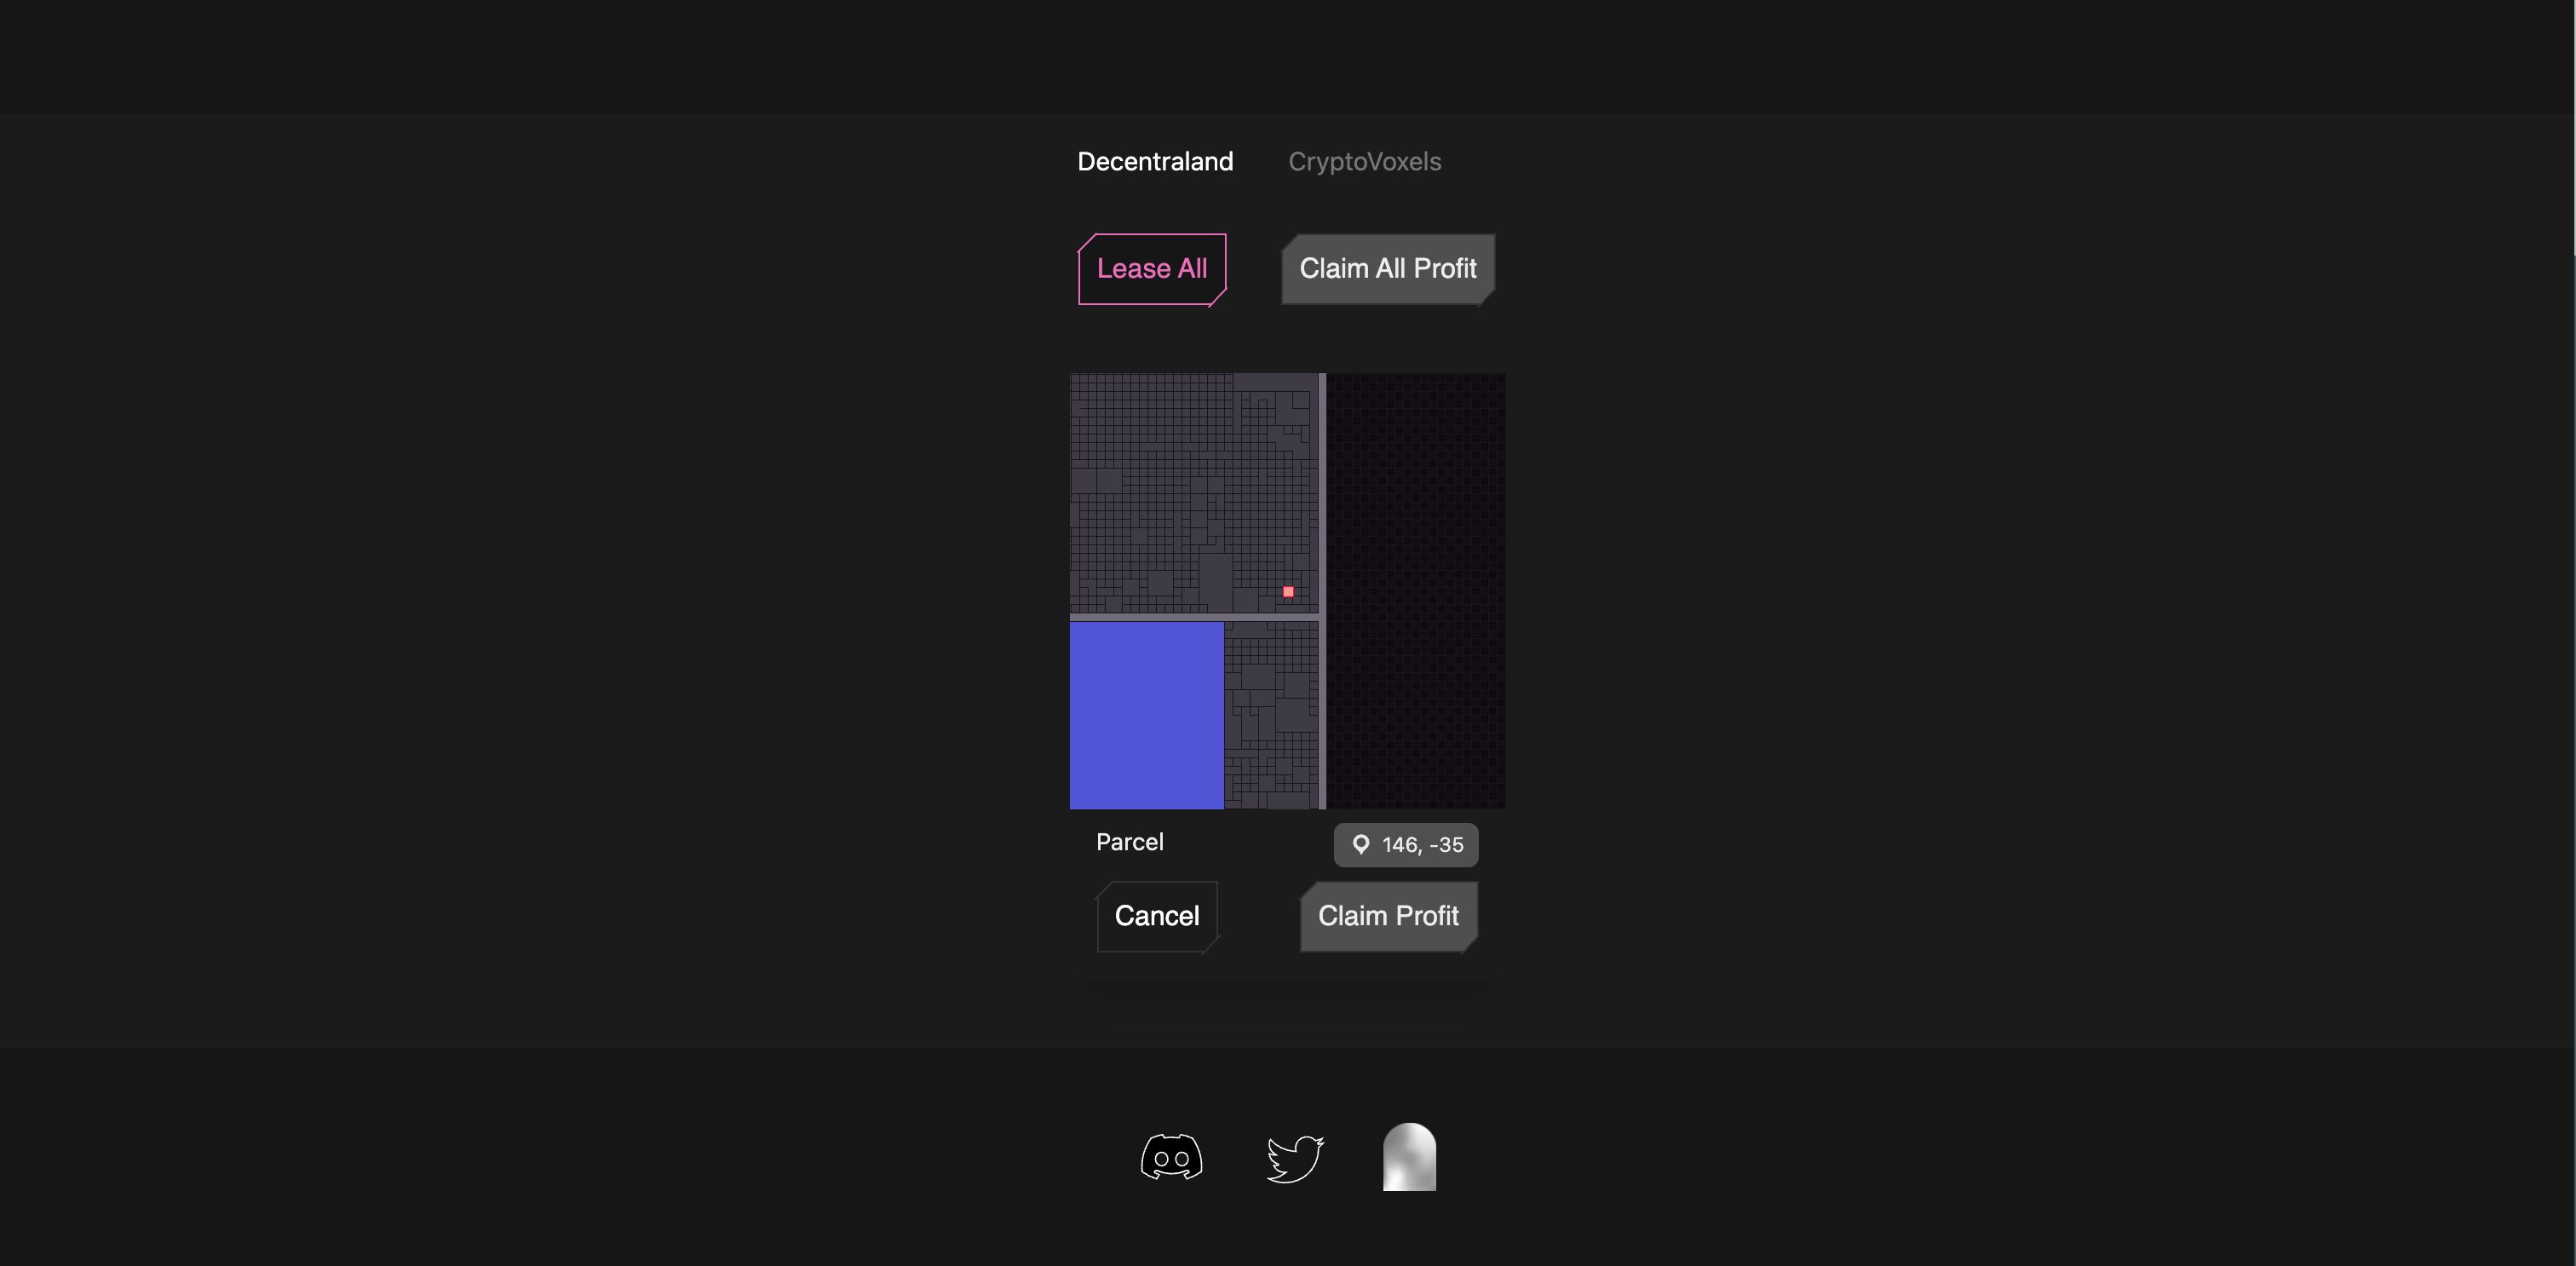Switch to the CryptoVoxels tab
The image size is (2576, 1266).
click(x=1364, y=161)
